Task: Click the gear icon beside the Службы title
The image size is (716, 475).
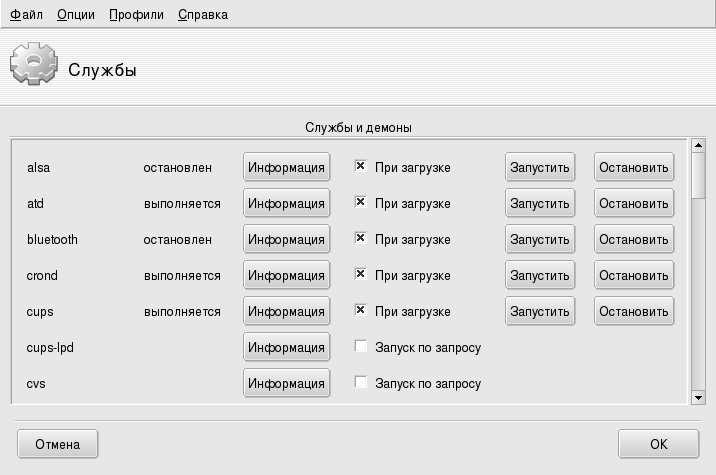Action: 33,68
